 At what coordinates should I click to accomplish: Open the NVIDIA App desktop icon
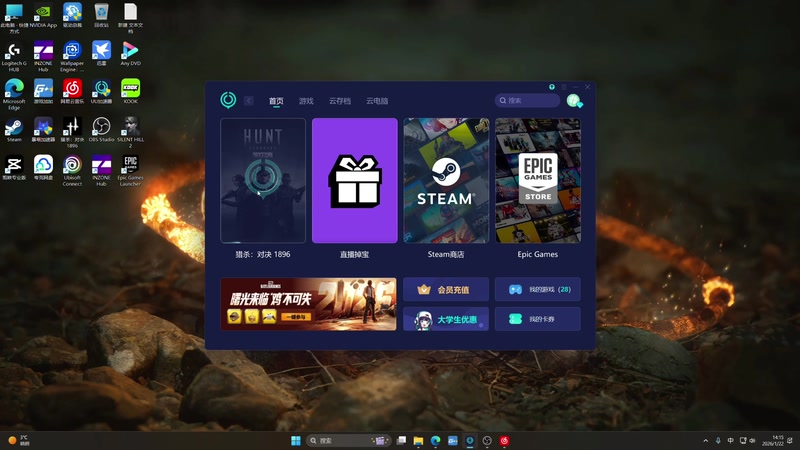coord(43,16)
